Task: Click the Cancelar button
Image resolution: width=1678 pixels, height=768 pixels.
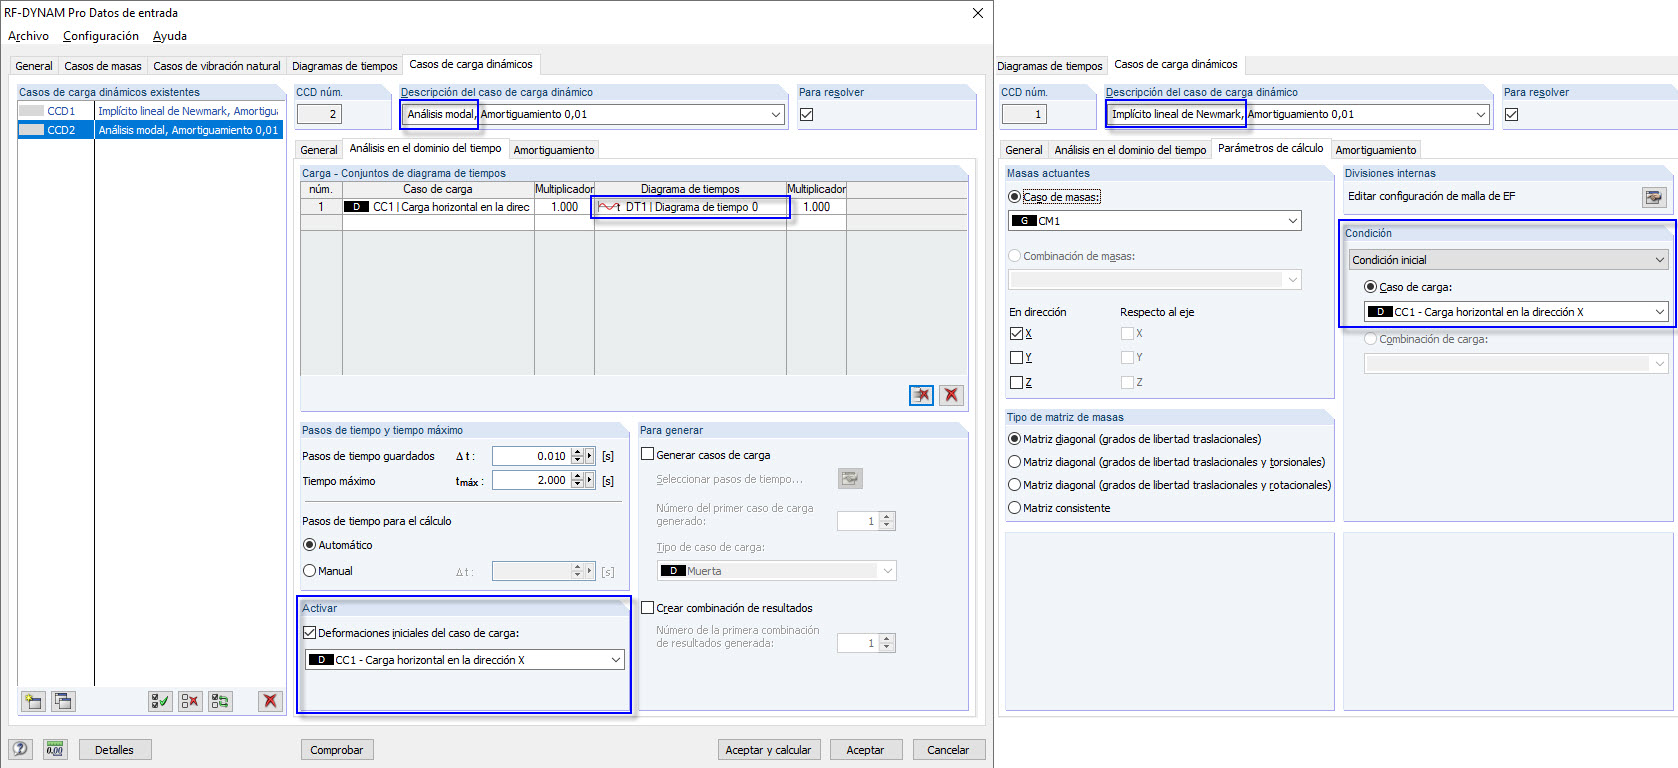Action: click(x=948, y=750)
